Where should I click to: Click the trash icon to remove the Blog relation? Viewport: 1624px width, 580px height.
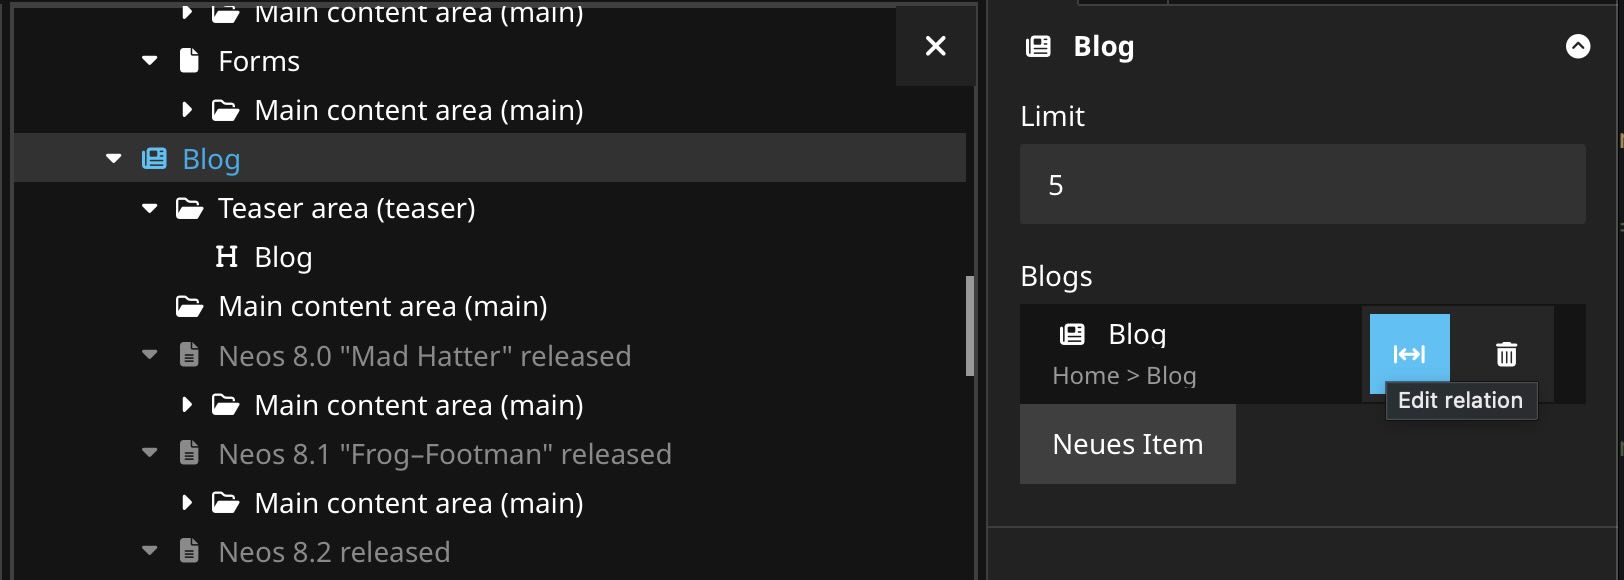(1506, 354)
